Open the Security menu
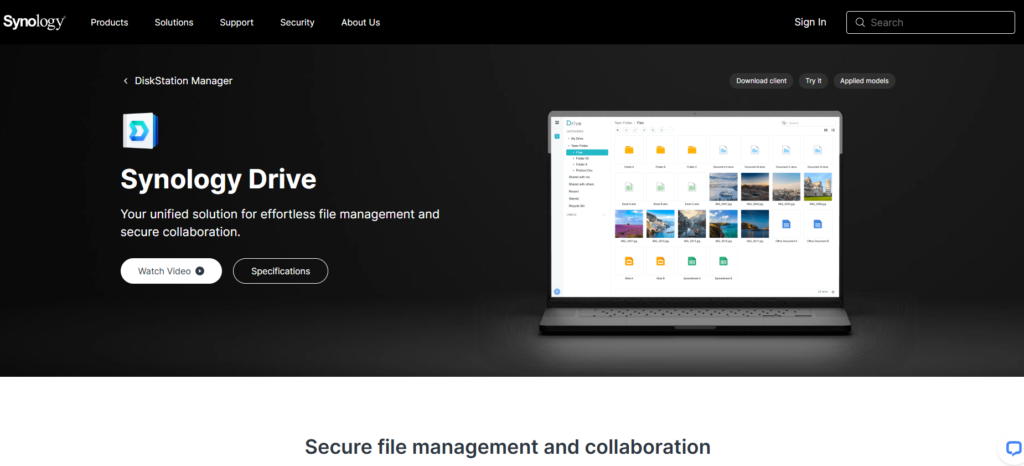The width and height of the screenshot is (1024, 466). (x=297, y=22)
